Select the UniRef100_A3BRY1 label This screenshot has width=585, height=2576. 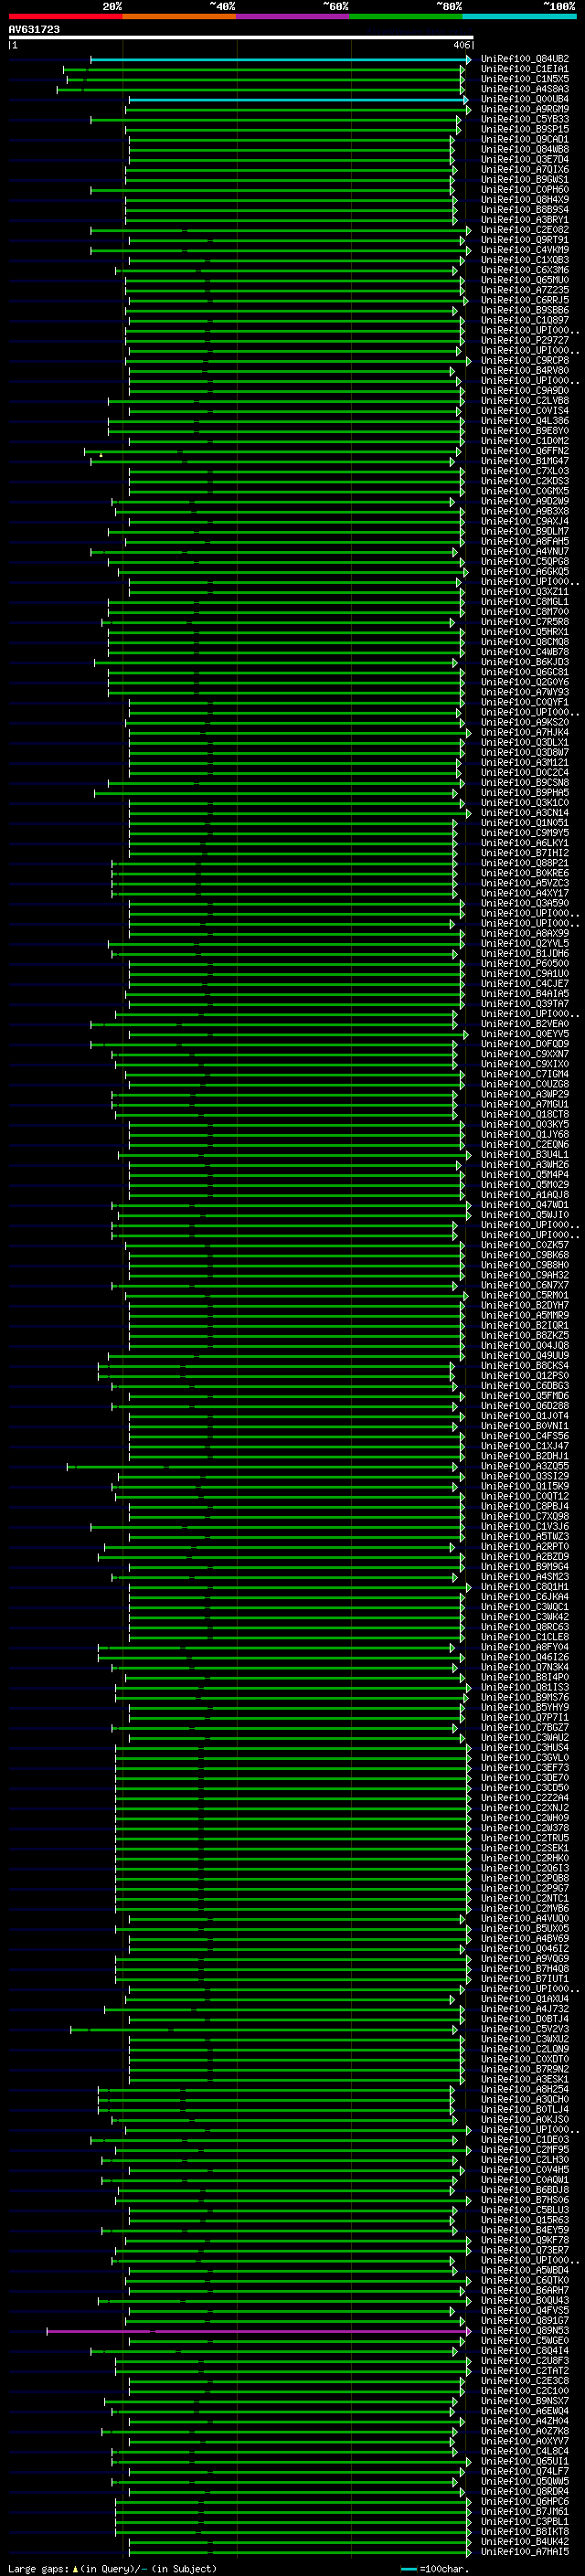525,219
